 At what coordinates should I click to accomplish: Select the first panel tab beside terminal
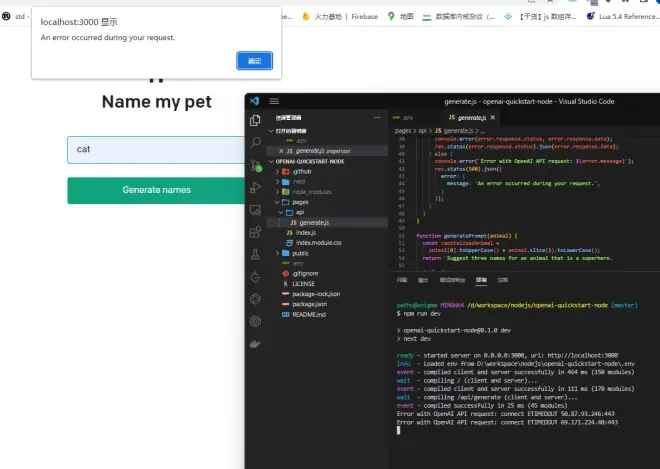click(x=401, y=281)
